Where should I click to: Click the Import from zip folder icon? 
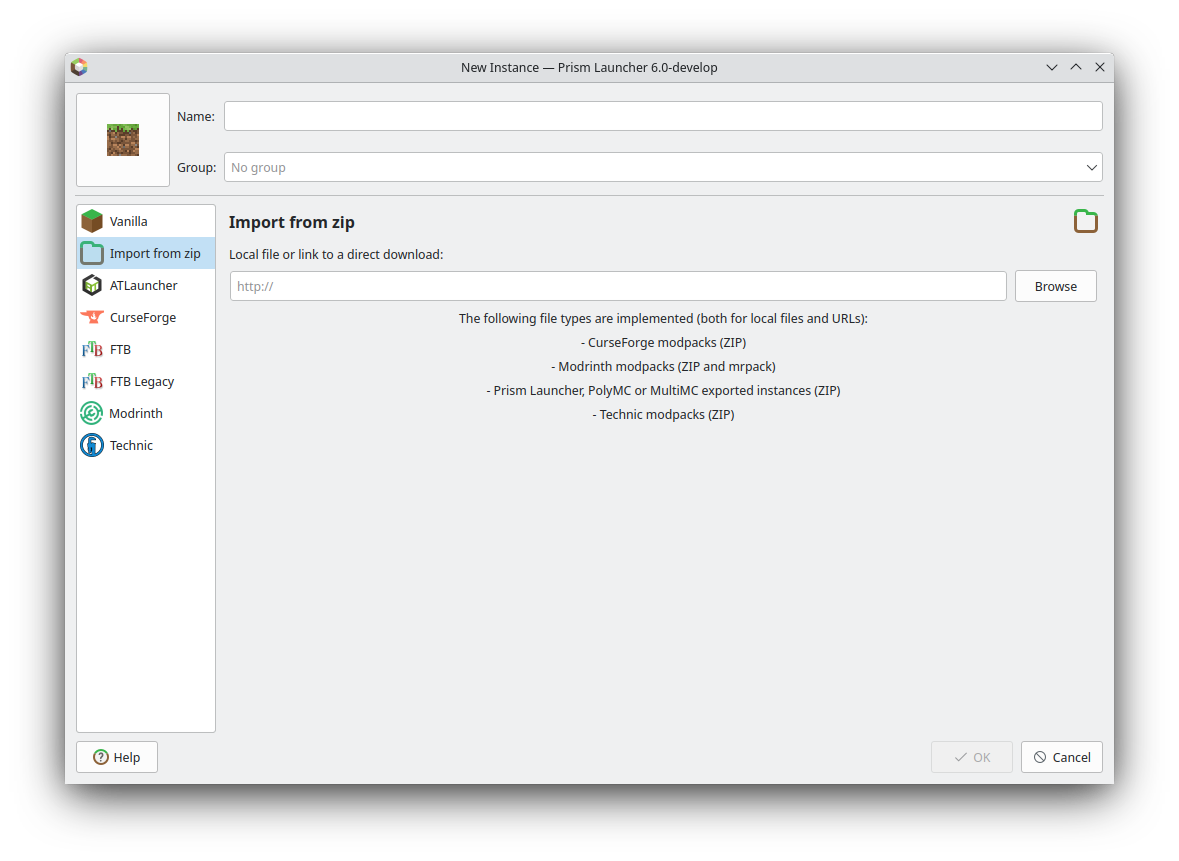pyautogui.click(x=92, y=252)
